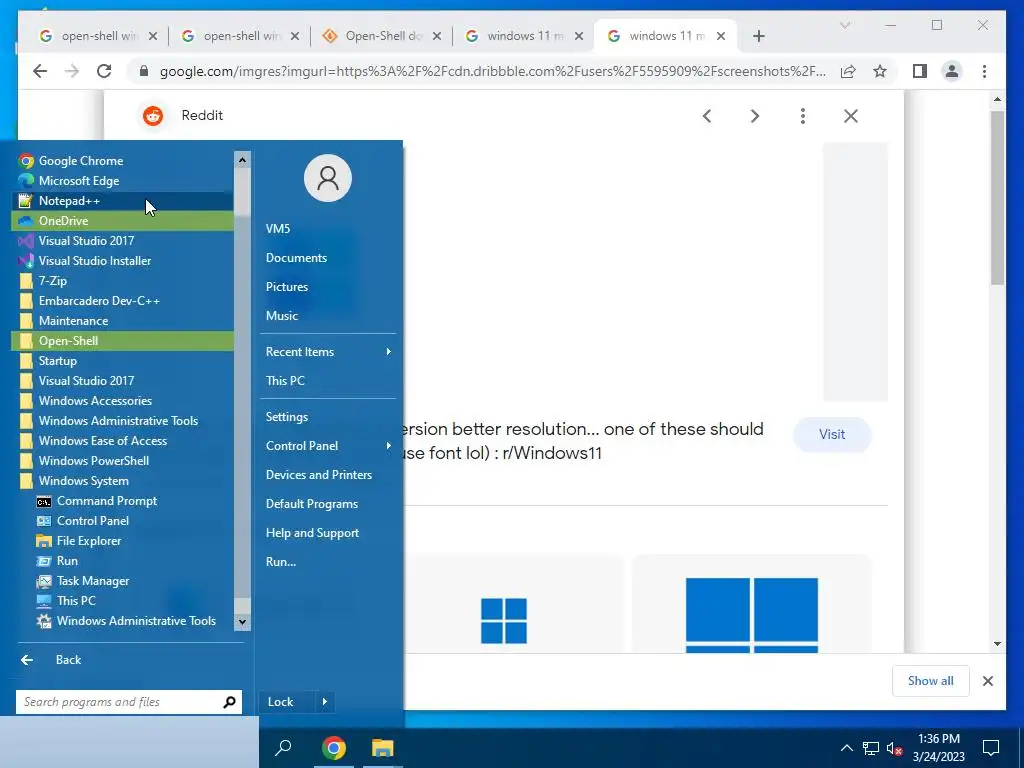Click the user account avatar in the start menu
1024x768 pixels.
328,178
